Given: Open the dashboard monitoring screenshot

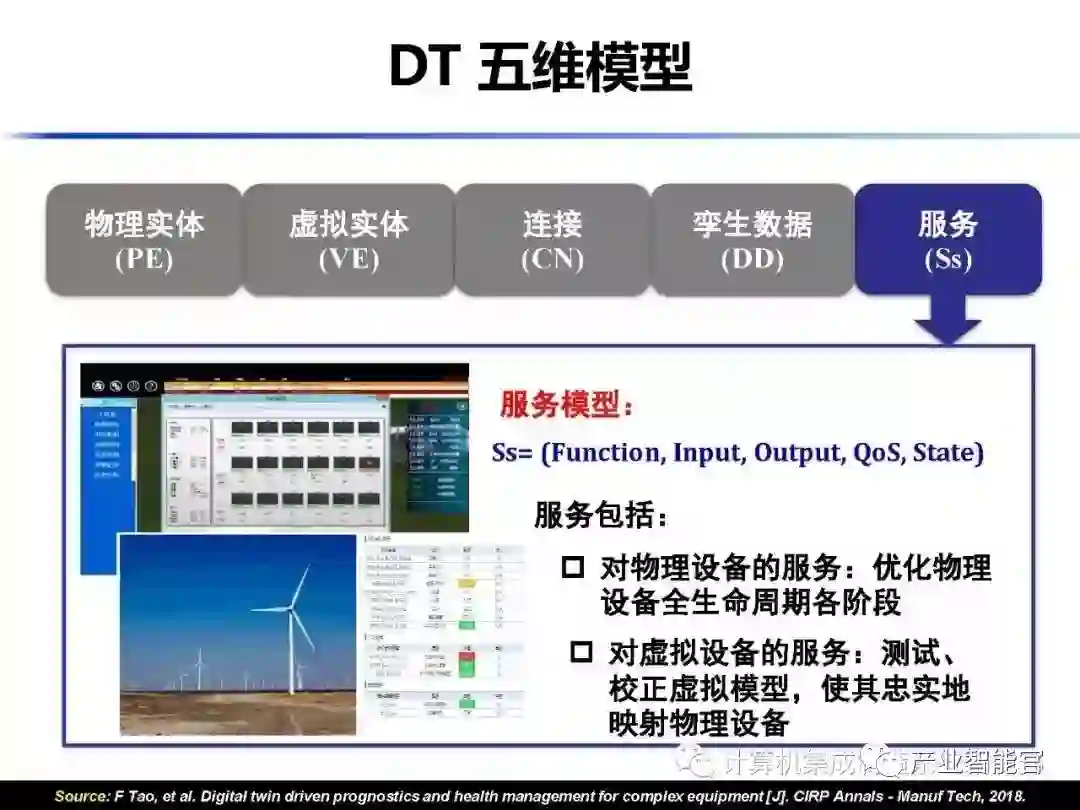Looking at the screenshot, I should pos(275,448).
